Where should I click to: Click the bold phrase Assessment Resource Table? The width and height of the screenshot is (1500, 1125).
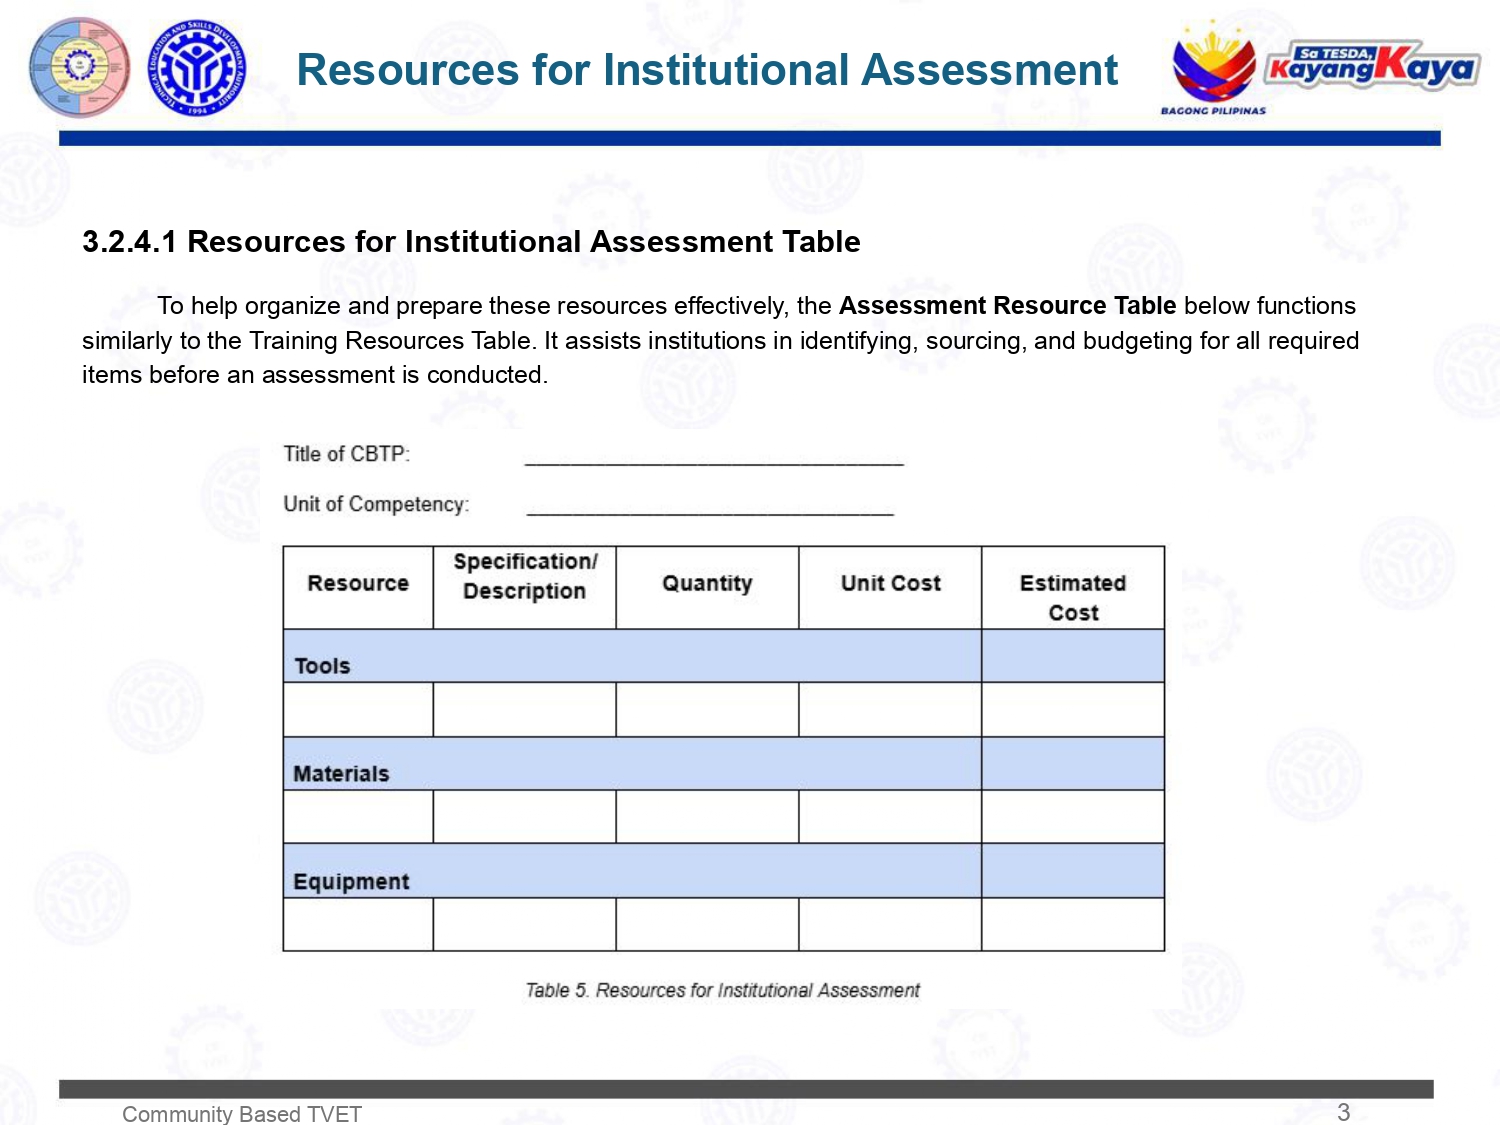tap(1007, 305)
